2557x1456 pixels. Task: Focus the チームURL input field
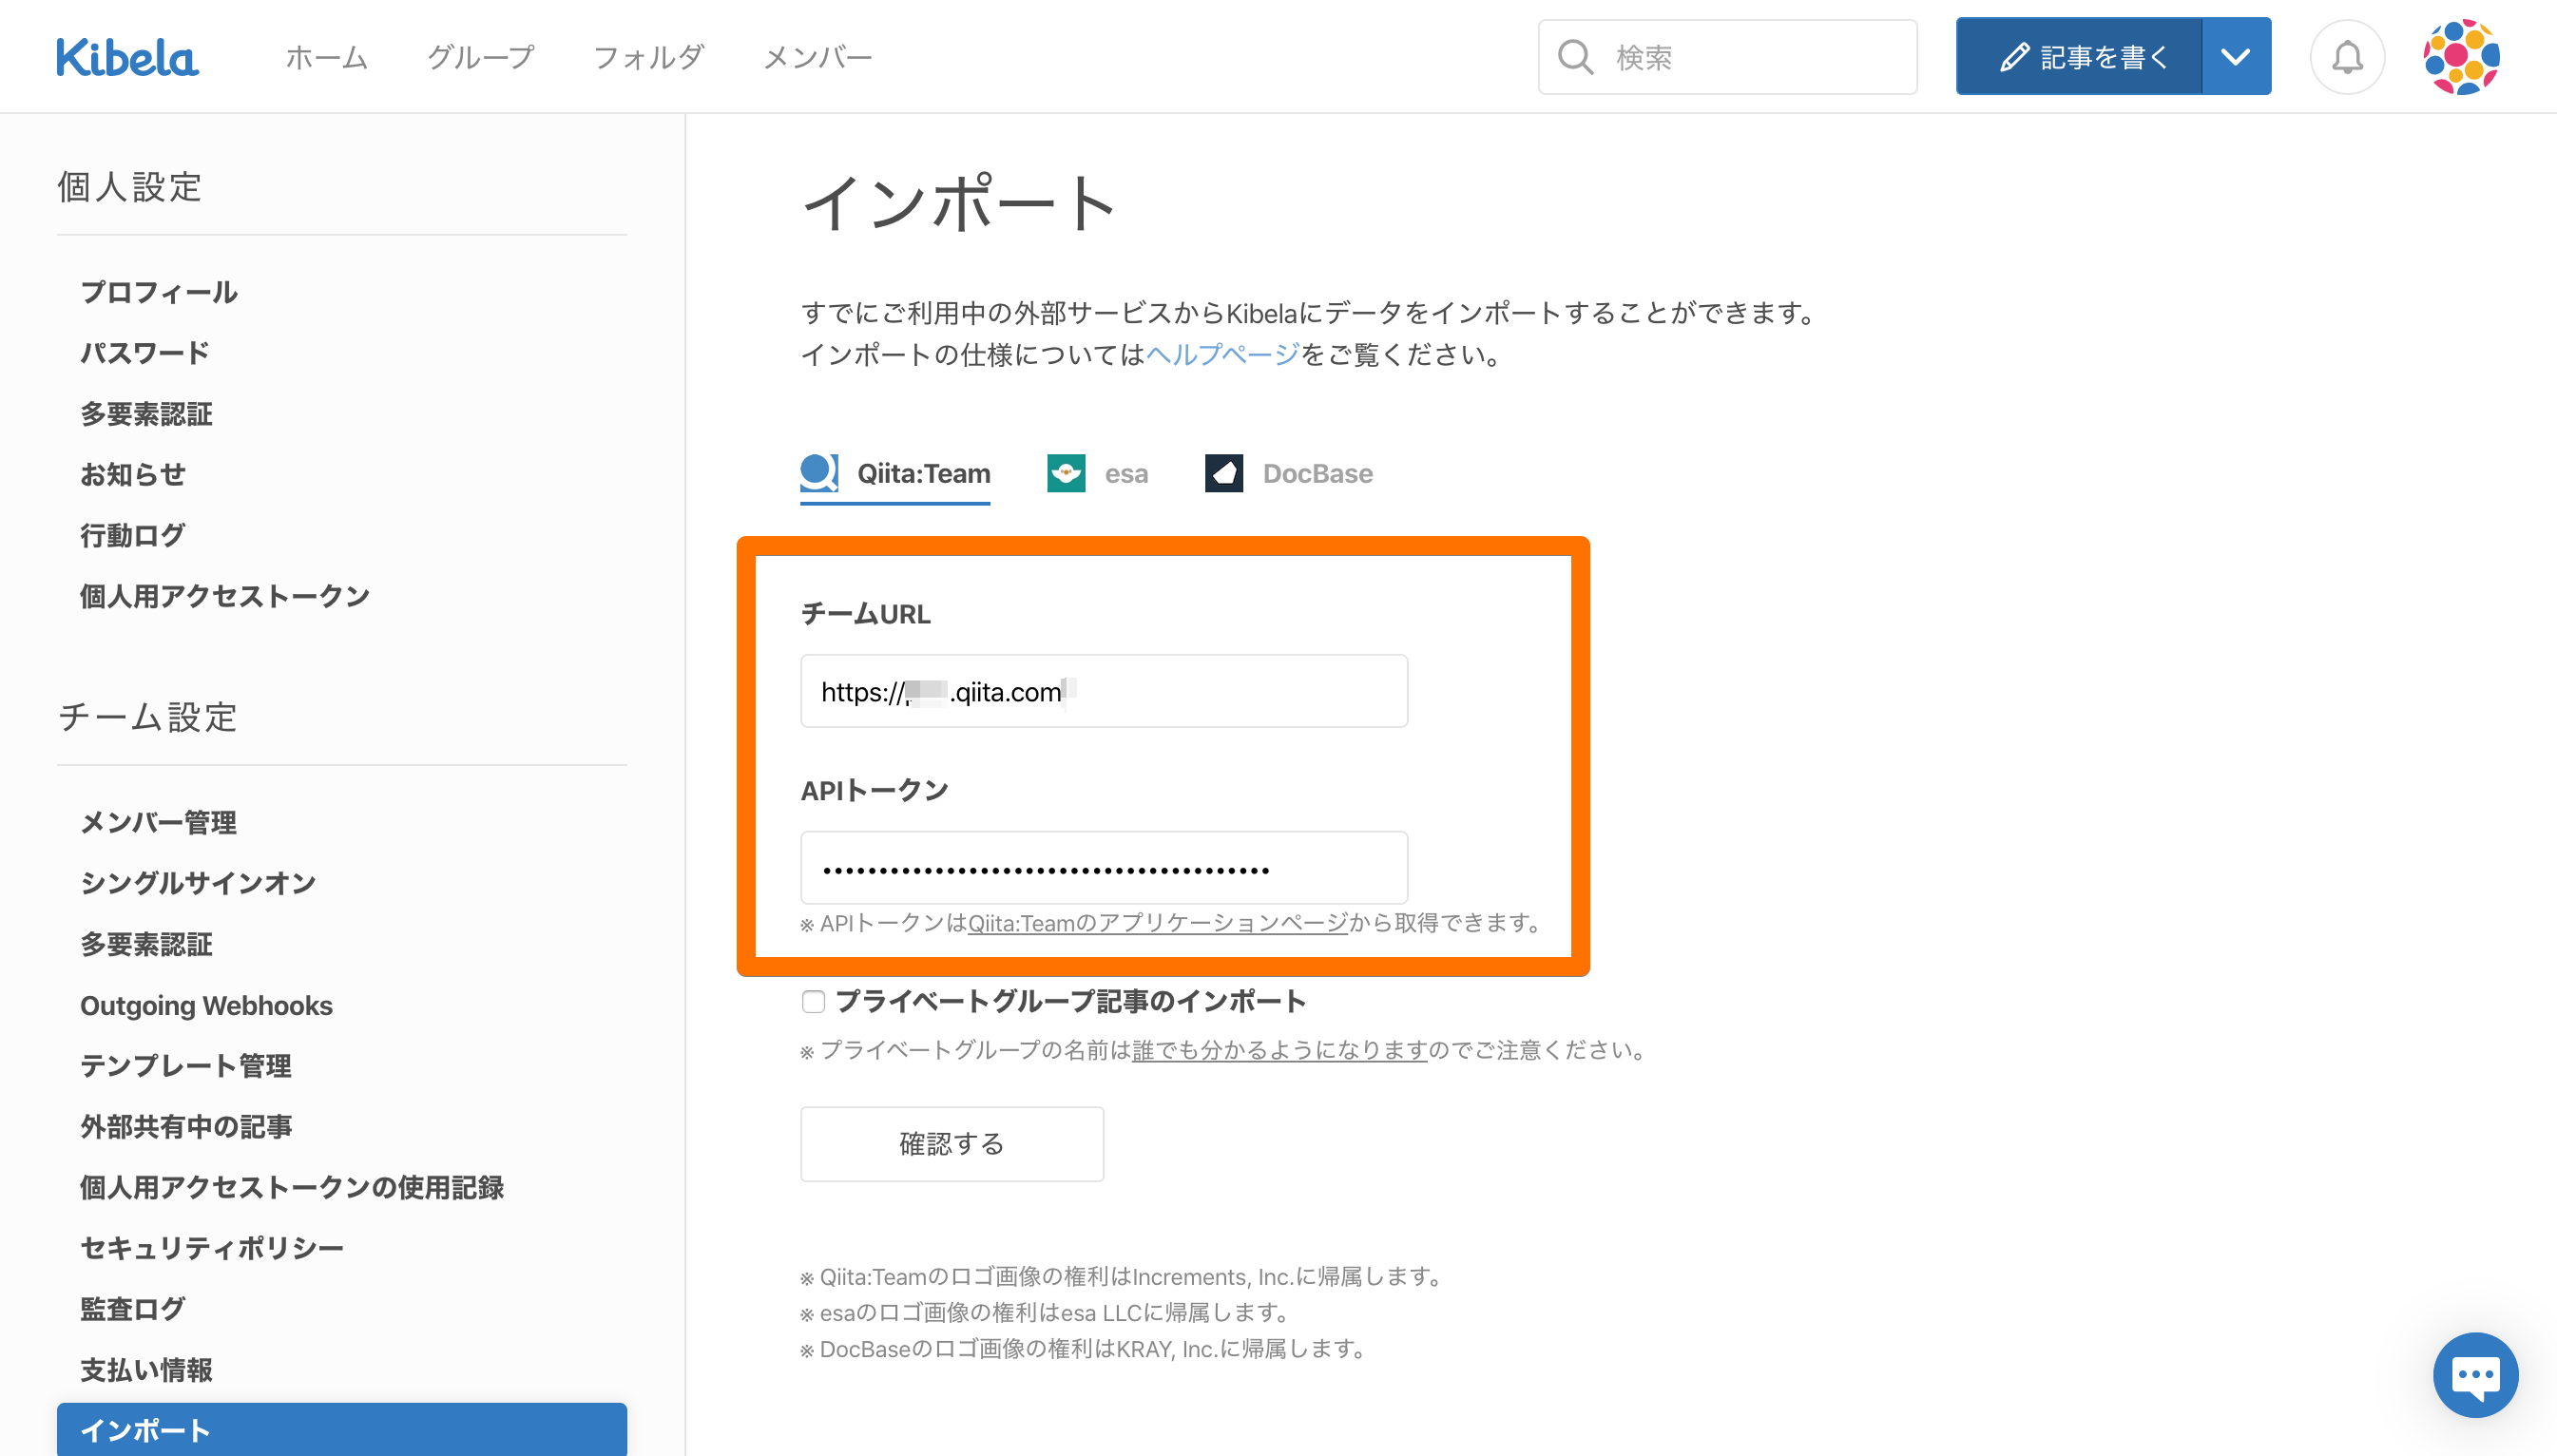pyautogui.click(x=1104, y=691)
